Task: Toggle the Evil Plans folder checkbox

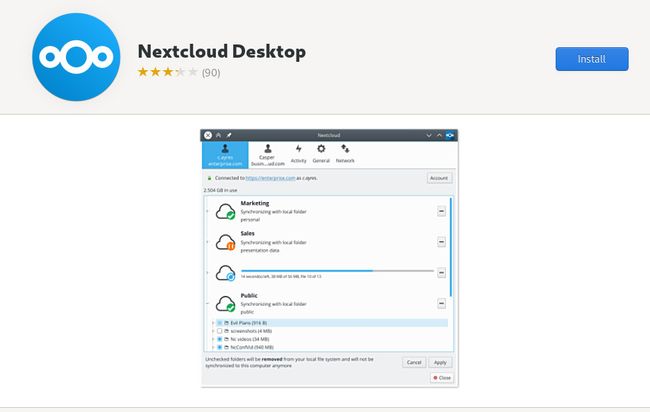Action: coord(220,323)
